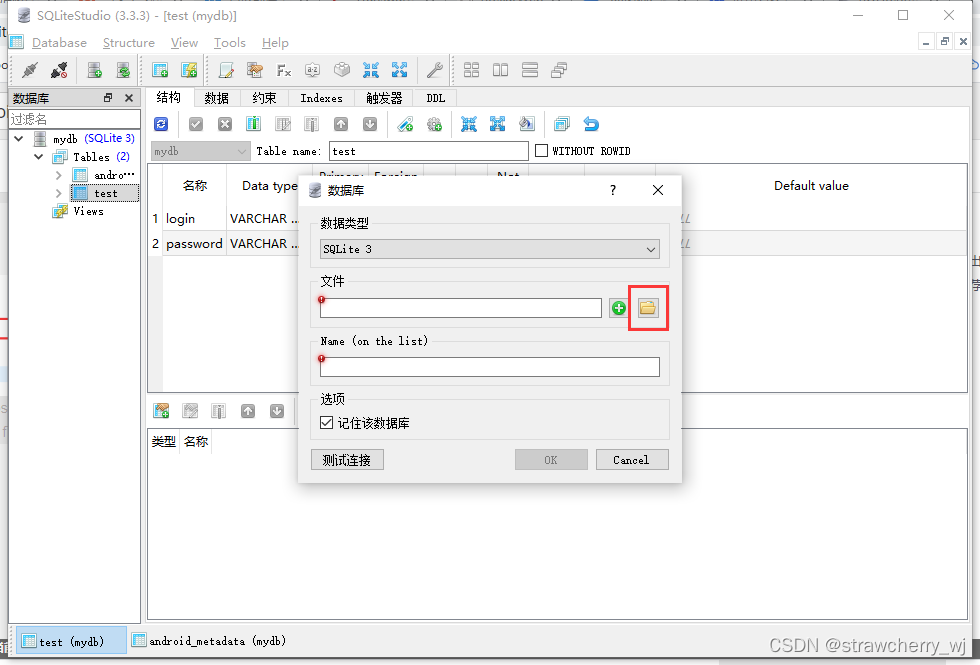The height and width of the screenshot is (665, 980).
Task: Click the Commit structure changes checkmark icon
Action: 196,124
